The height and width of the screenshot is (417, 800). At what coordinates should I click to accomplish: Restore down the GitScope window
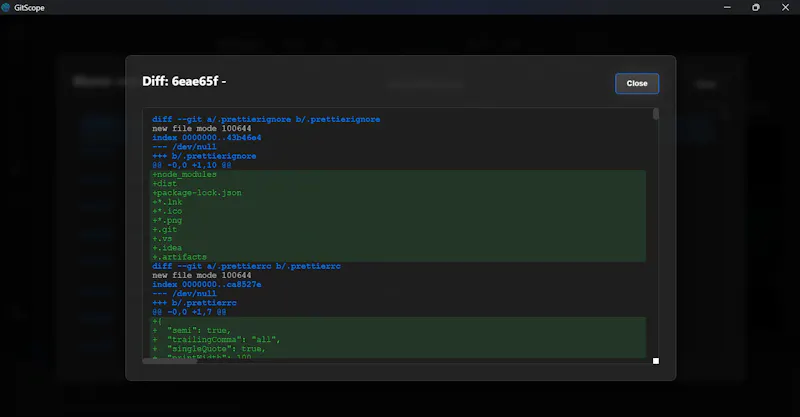[756, 7]
